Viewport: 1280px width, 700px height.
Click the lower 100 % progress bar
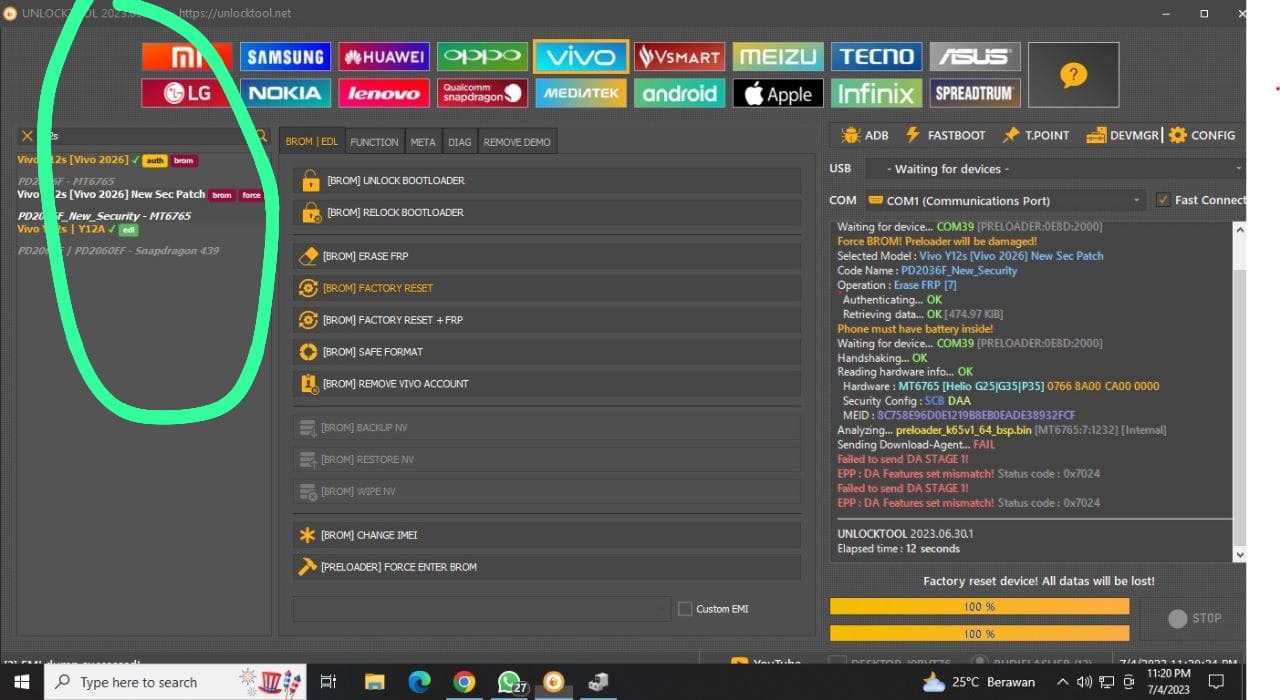tap(979, 634)
